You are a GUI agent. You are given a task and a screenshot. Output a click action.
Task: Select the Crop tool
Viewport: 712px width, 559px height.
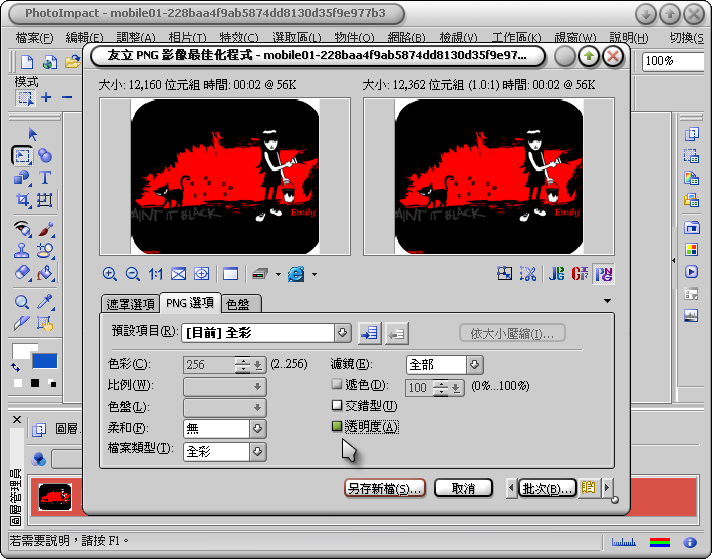point(22,200)
